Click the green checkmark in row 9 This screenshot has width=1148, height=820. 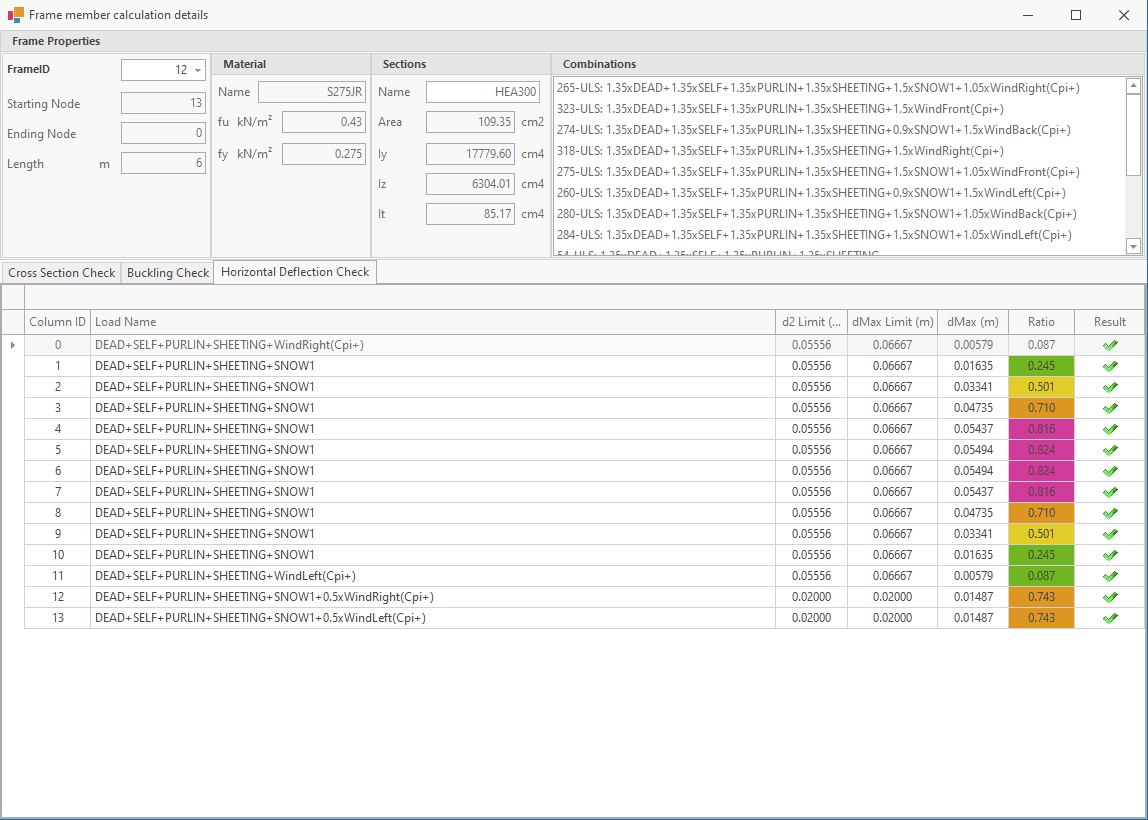click(x=1109, y=534)
